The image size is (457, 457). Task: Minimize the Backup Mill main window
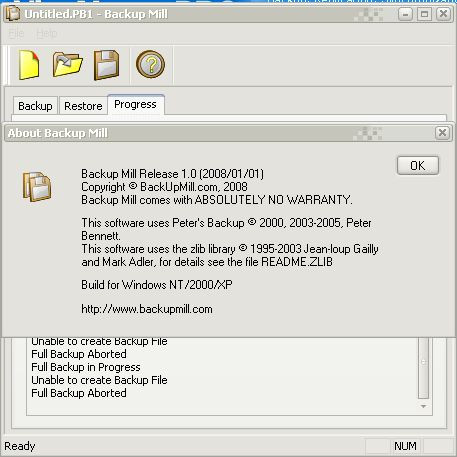coord(405,14)
